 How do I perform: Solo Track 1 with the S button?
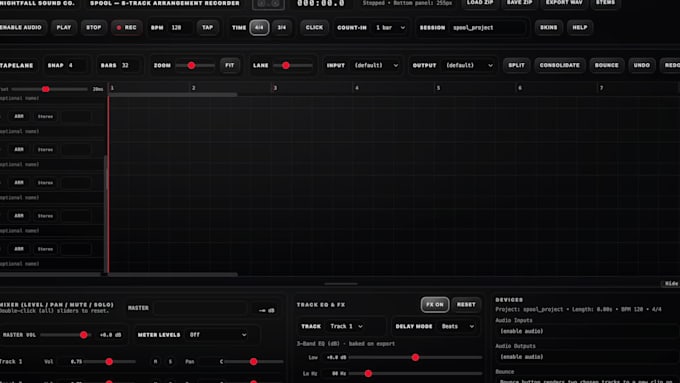pyautogui.click(x=170, y=361)
